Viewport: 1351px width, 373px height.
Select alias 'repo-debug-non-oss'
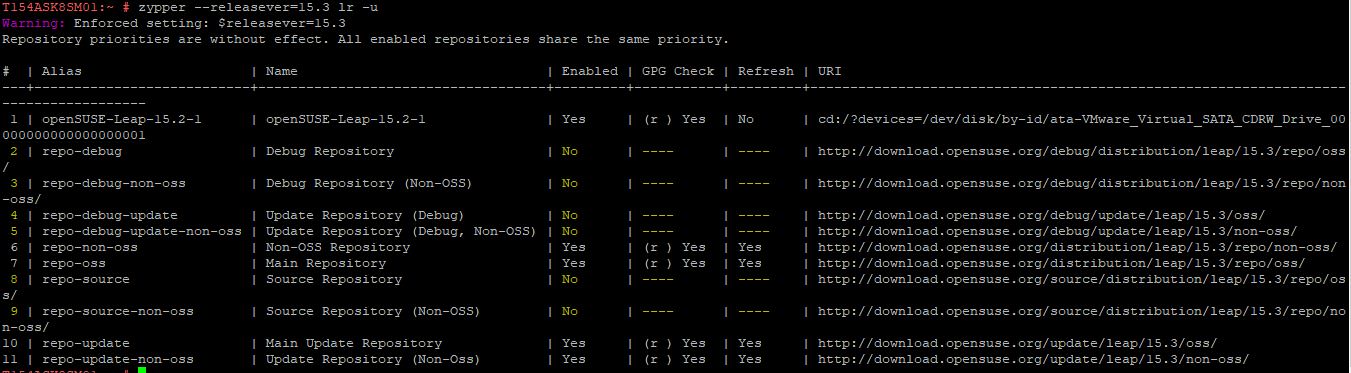(x=113, y=183)
